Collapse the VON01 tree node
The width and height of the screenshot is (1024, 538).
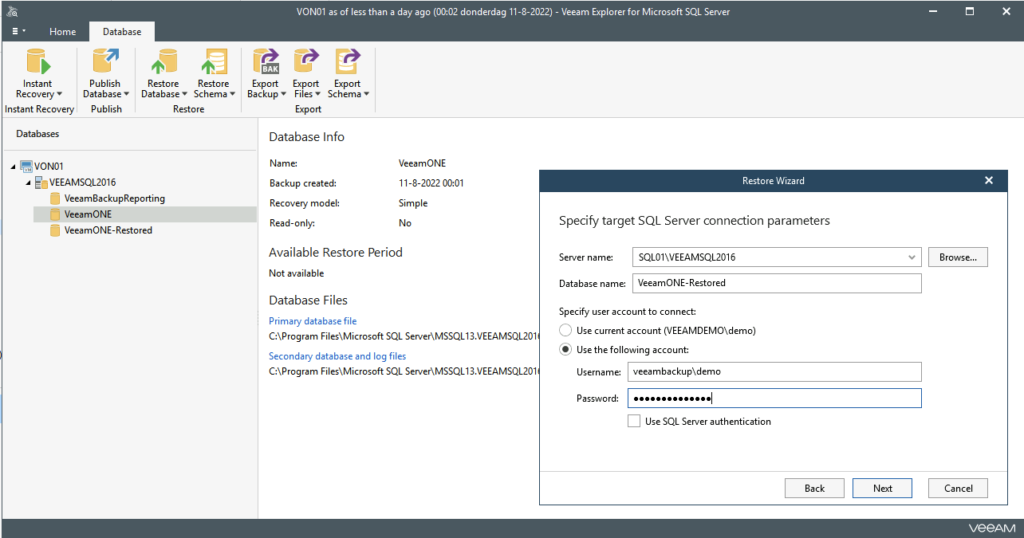click(13, 167)
